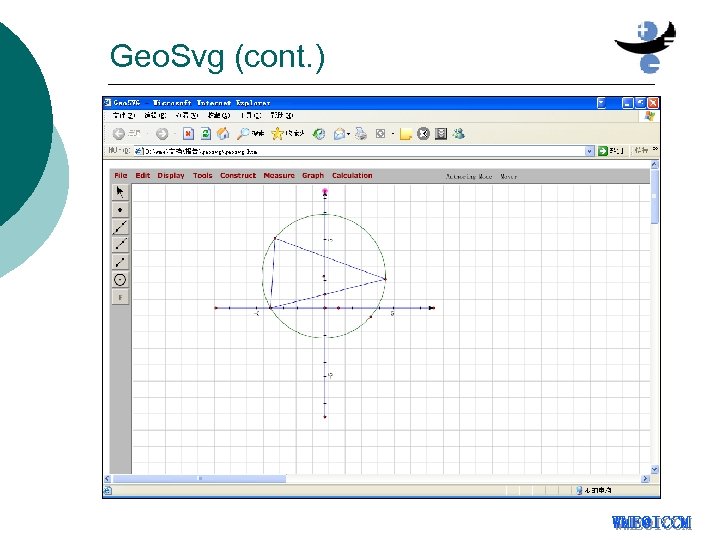Open the Graph menu

click(x=313, y=175)
